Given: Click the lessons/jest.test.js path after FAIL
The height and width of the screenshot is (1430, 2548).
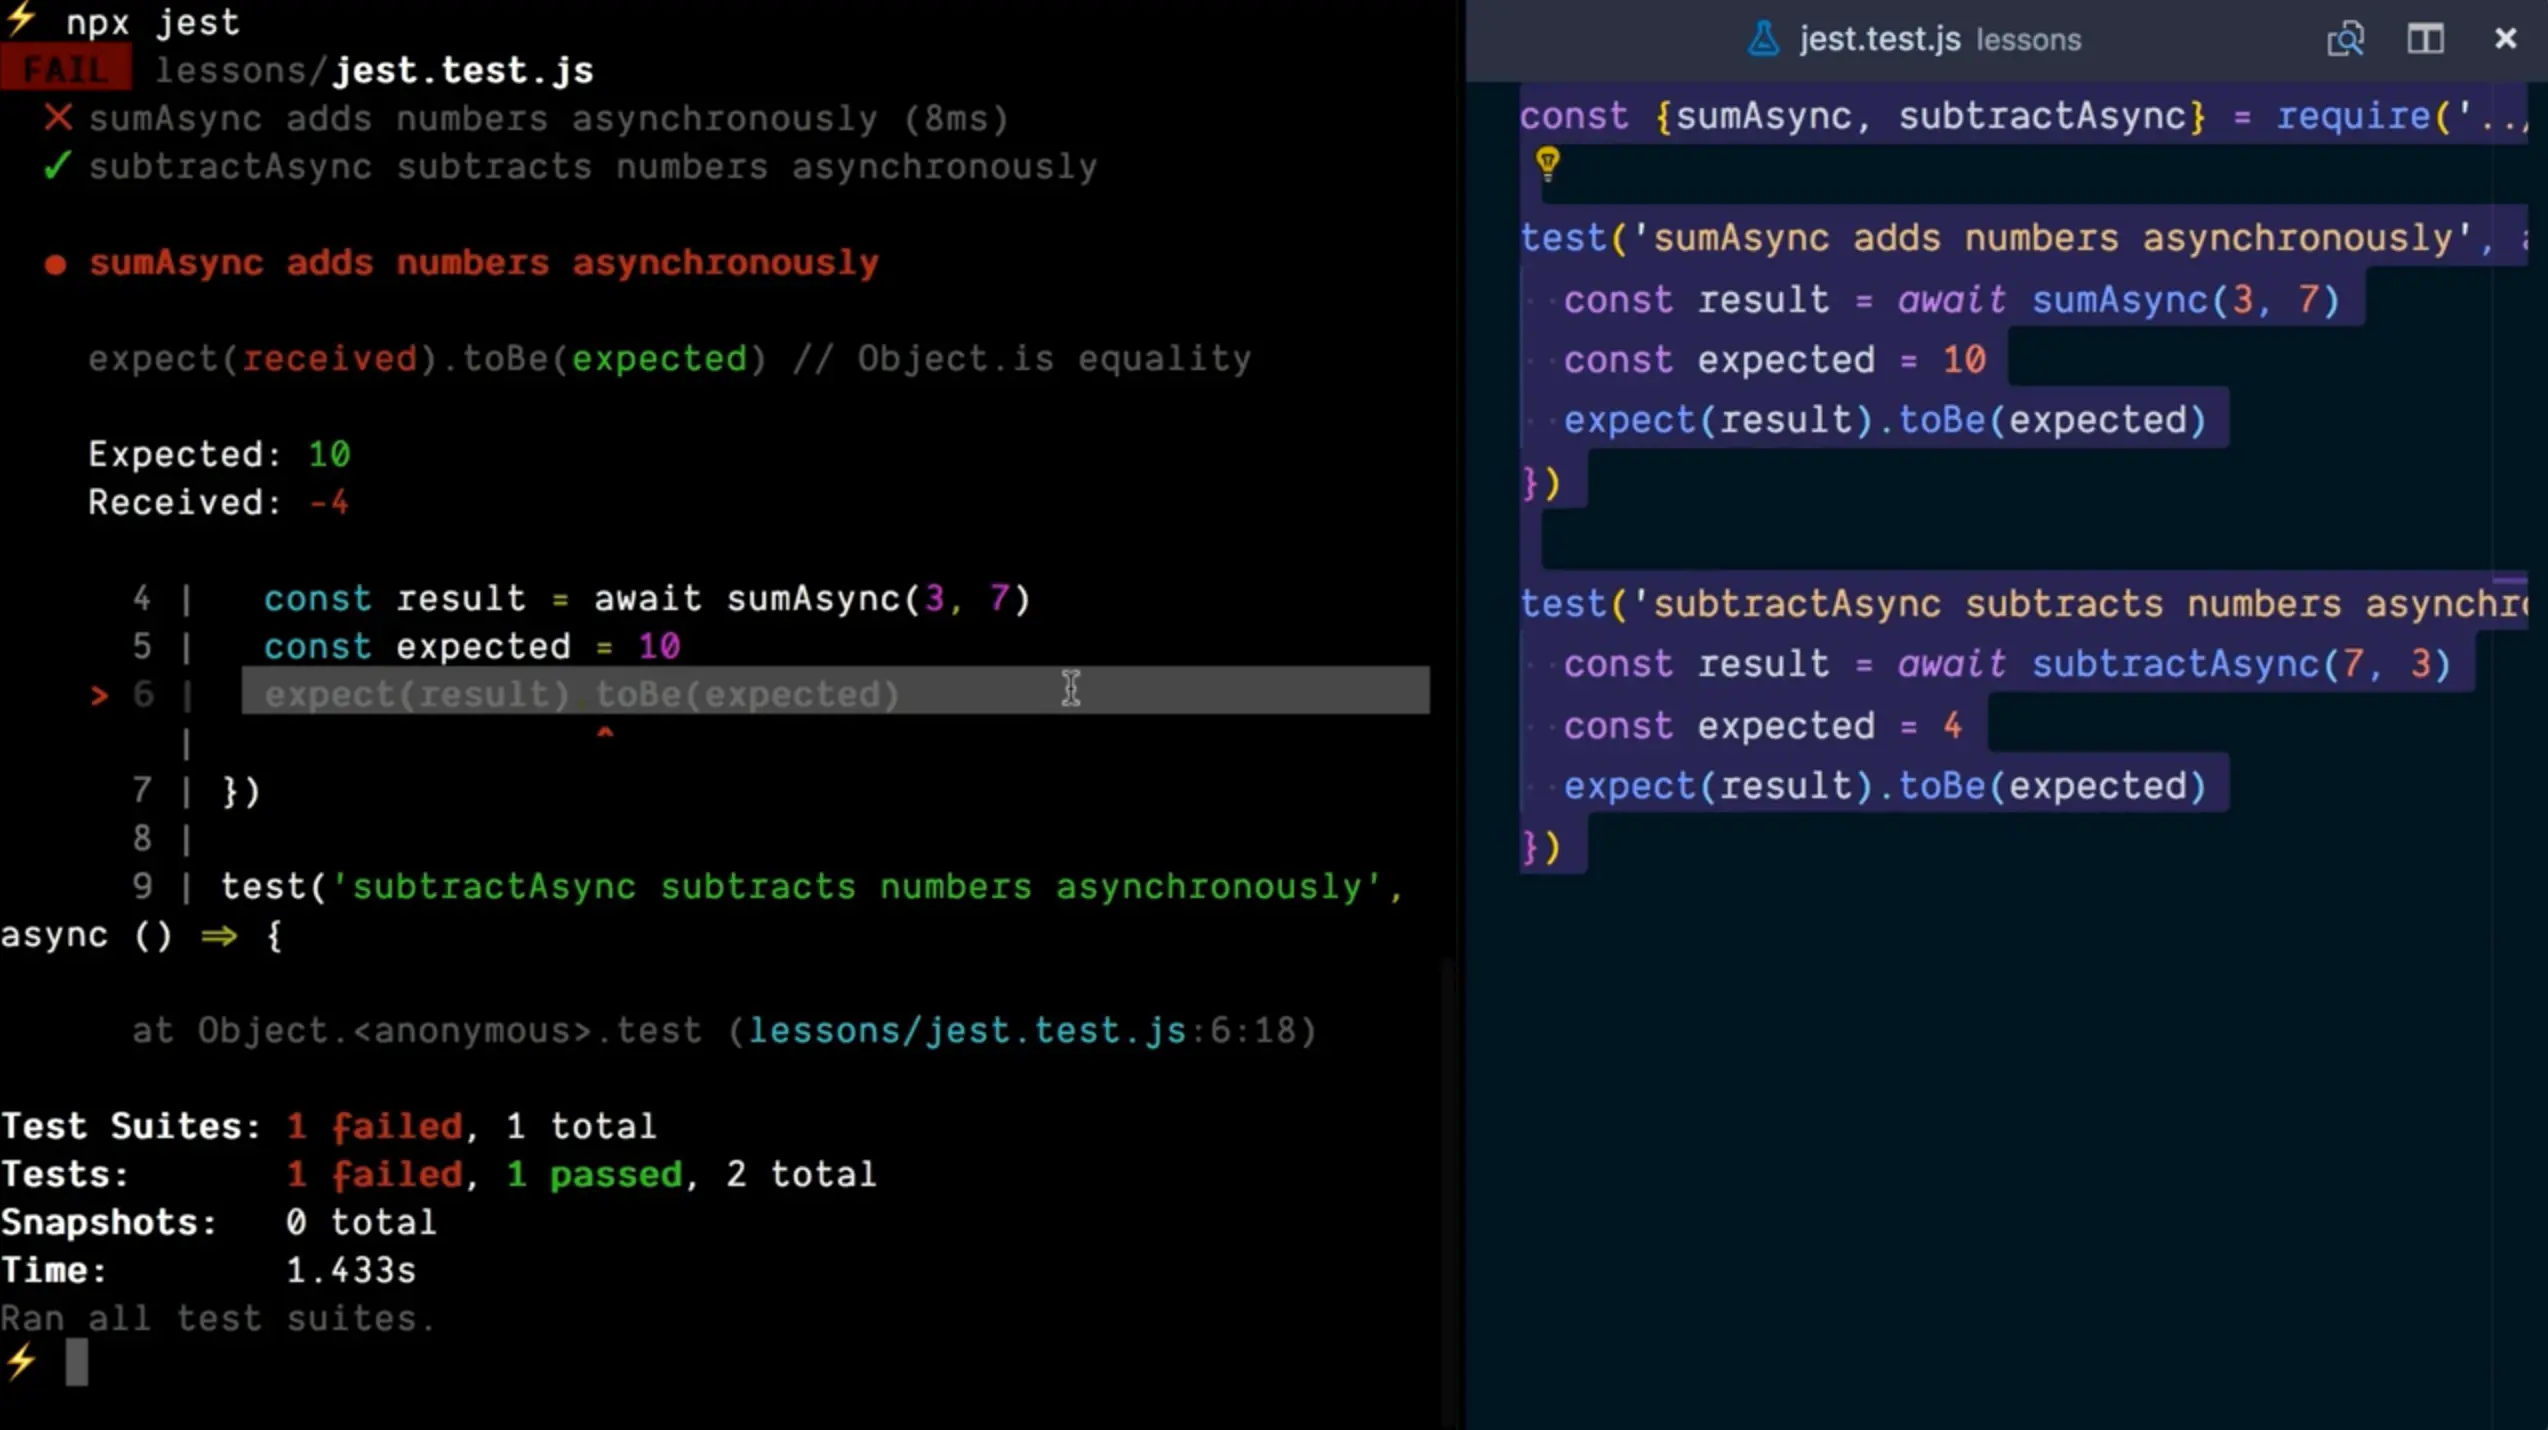Looking at the screenshot, I should click(x=374, y=71).
